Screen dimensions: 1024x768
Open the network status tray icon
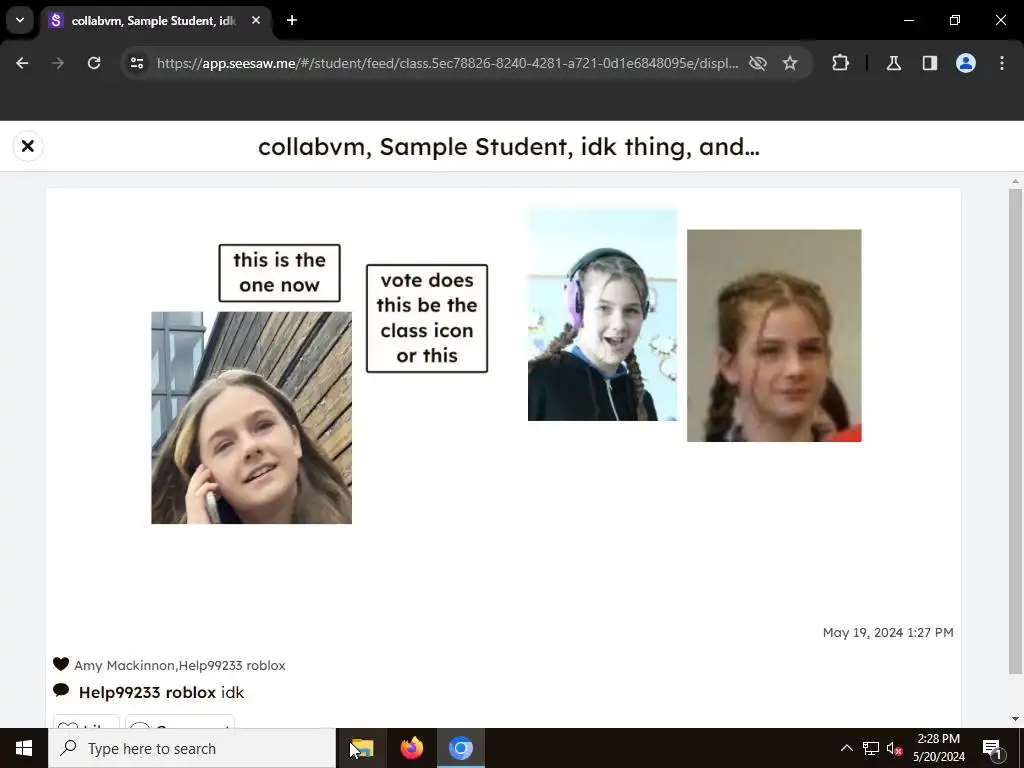point(871,748)
